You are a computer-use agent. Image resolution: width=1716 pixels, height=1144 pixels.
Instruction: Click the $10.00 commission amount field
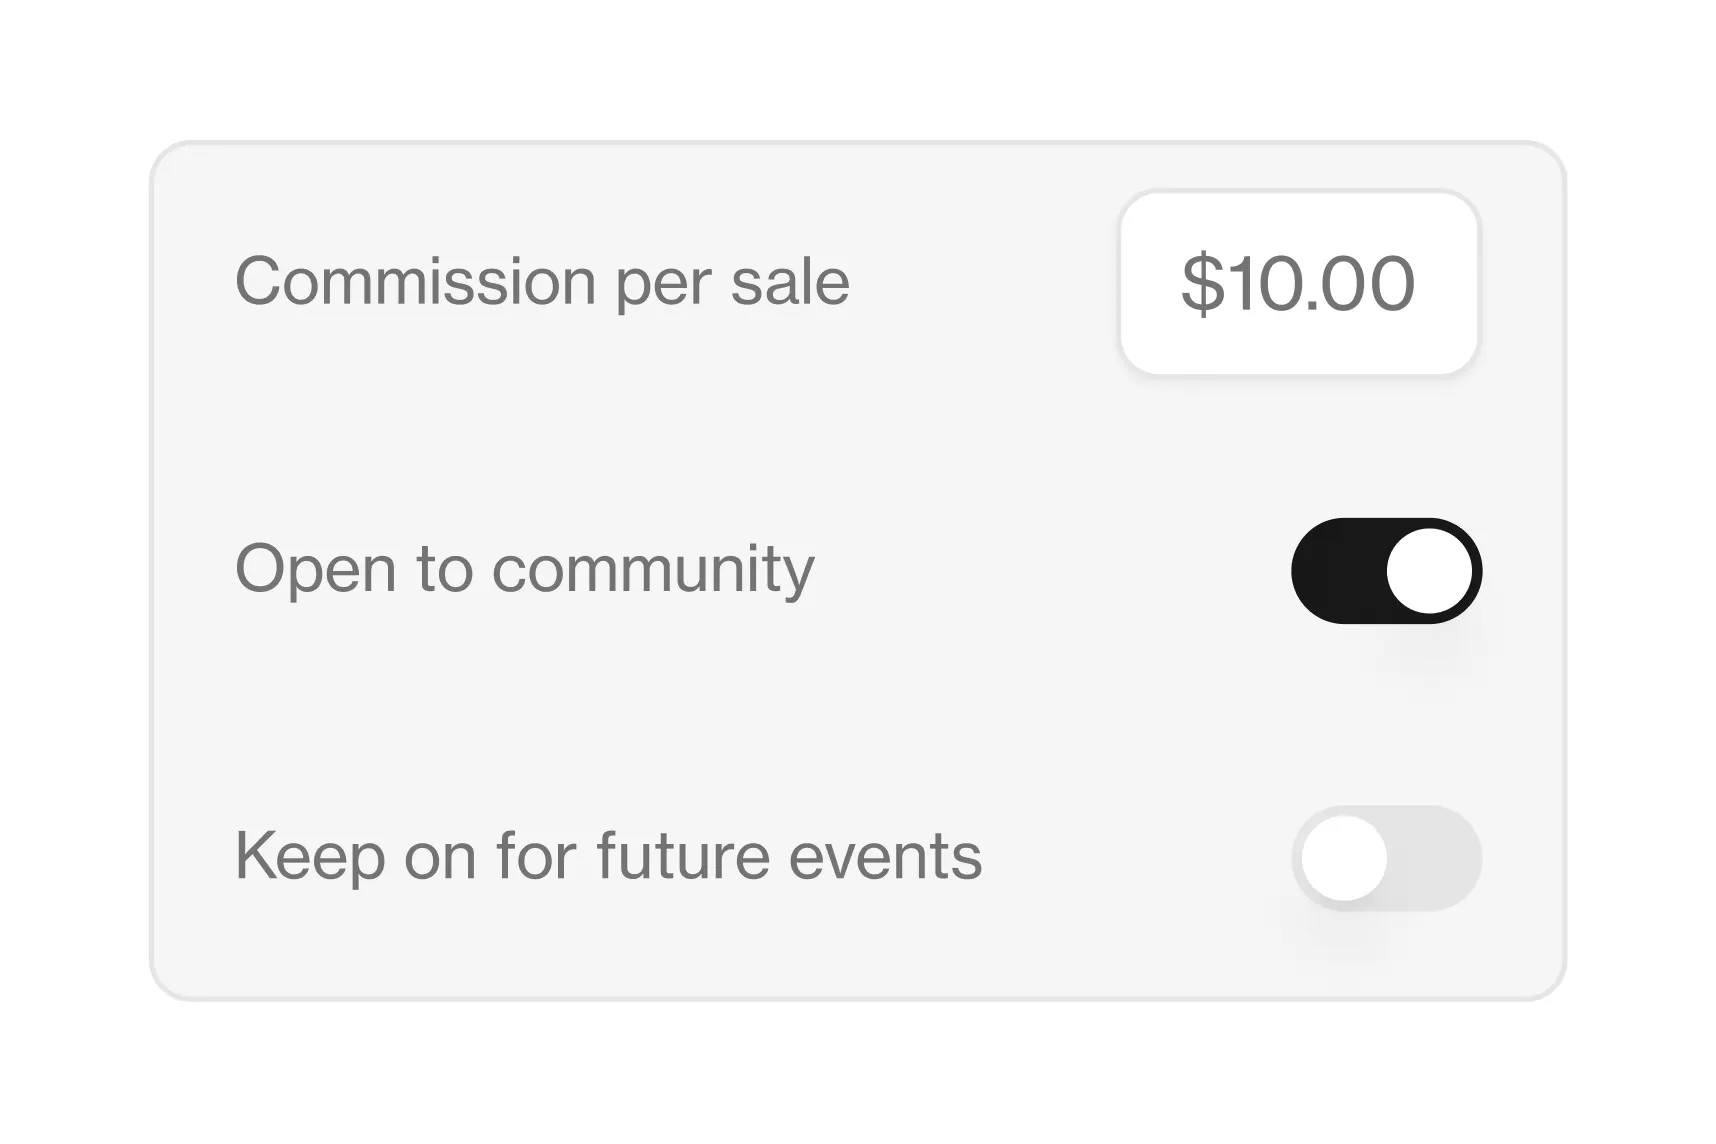pyautogui.click(x=1298, y=284)
